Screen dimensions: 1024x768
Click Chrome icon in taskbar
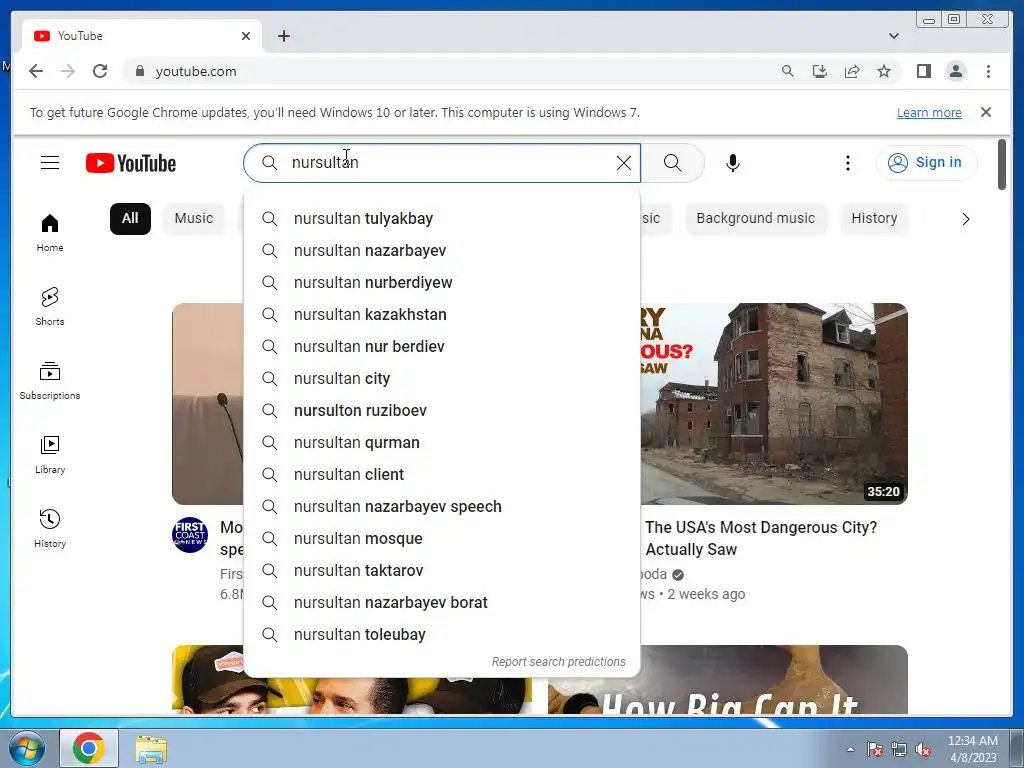(x=89, y=748)
